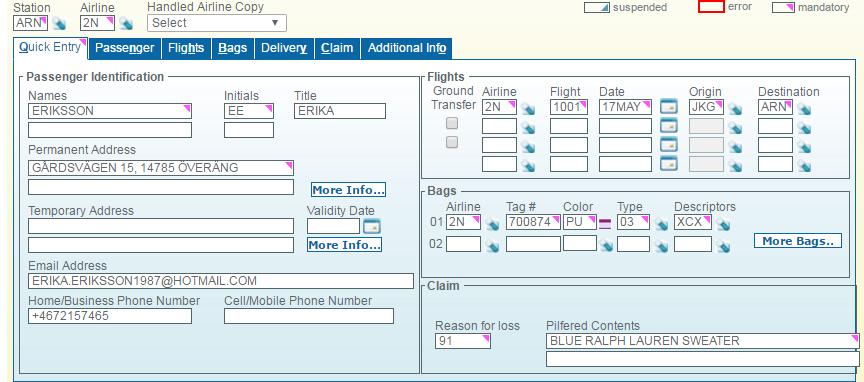
Task: Click the Title field showing ERIKA
Action: pyautogui.click(x=340, y=111)
